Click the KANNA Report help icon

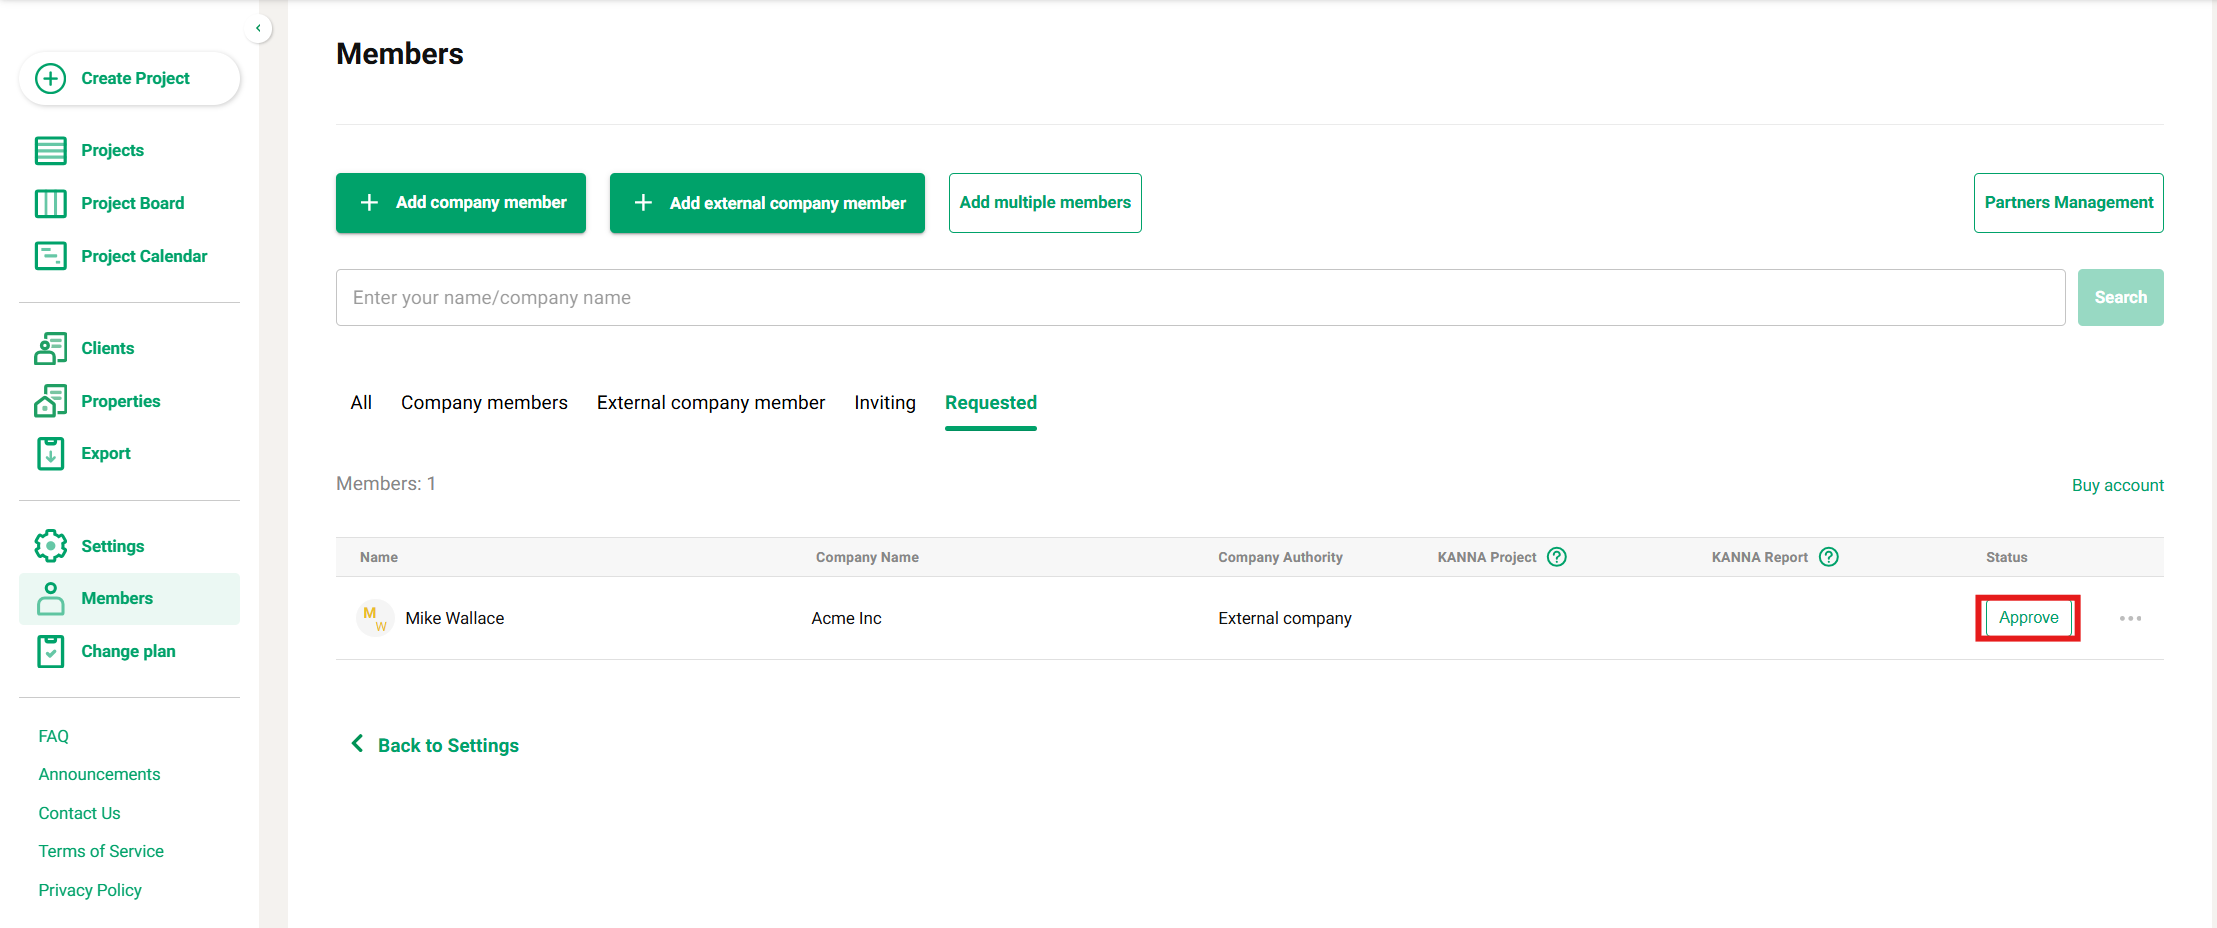tap(1829, 557)
